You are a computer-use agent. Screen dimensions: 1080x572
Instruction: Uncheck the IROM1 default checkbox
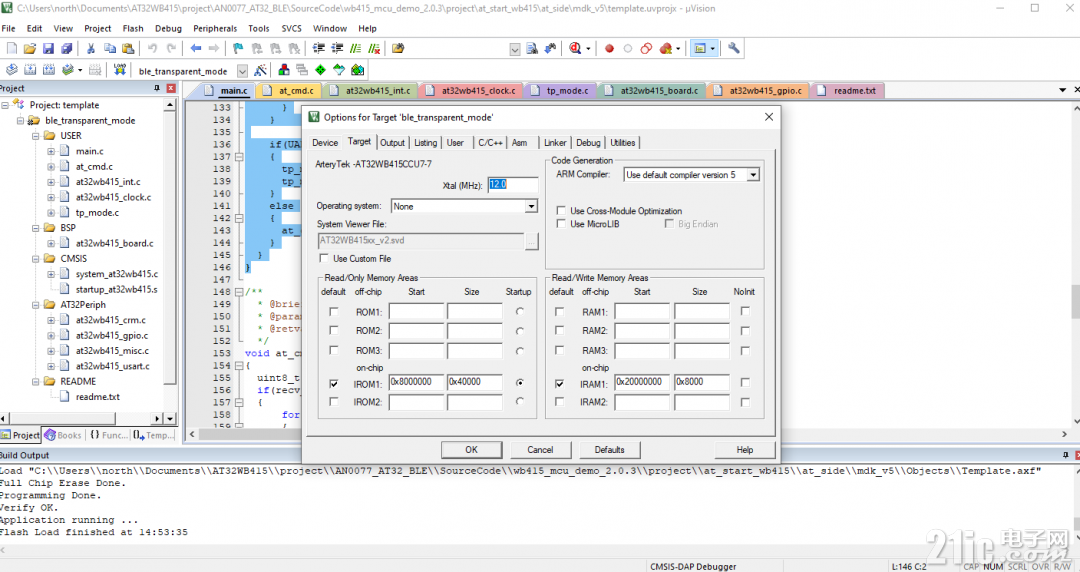(x=334, y=384)
